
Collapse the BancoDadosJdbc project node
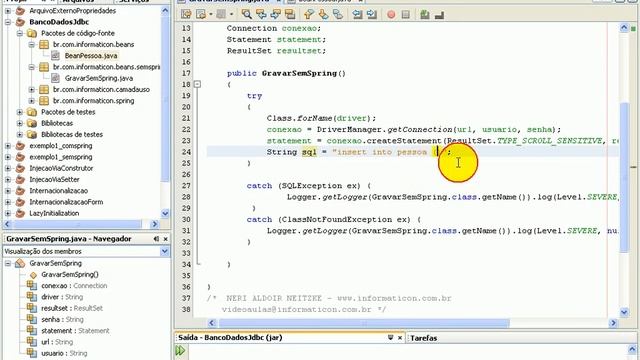pyautogui.click(x=8, y=22)
